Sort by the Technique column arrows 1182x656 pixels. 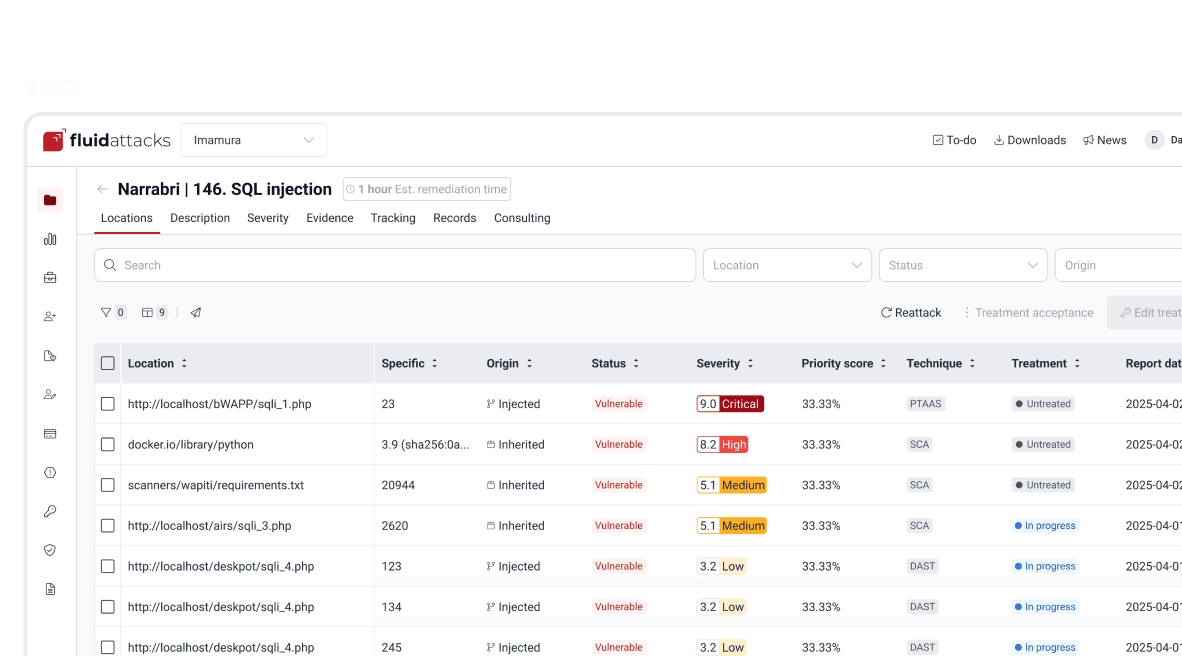pyautogui.click(x=972, y=363)
